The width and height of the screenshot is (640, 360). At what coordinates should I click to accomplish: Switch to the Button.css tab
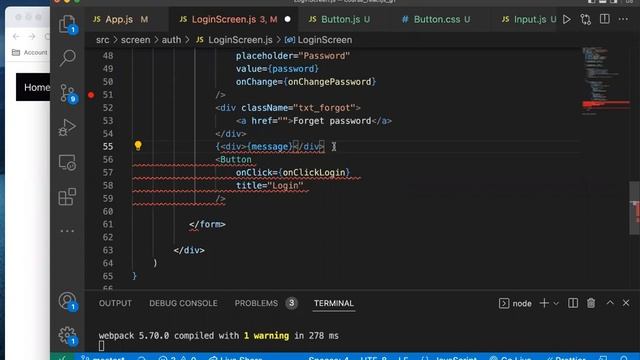coord(436,19)
